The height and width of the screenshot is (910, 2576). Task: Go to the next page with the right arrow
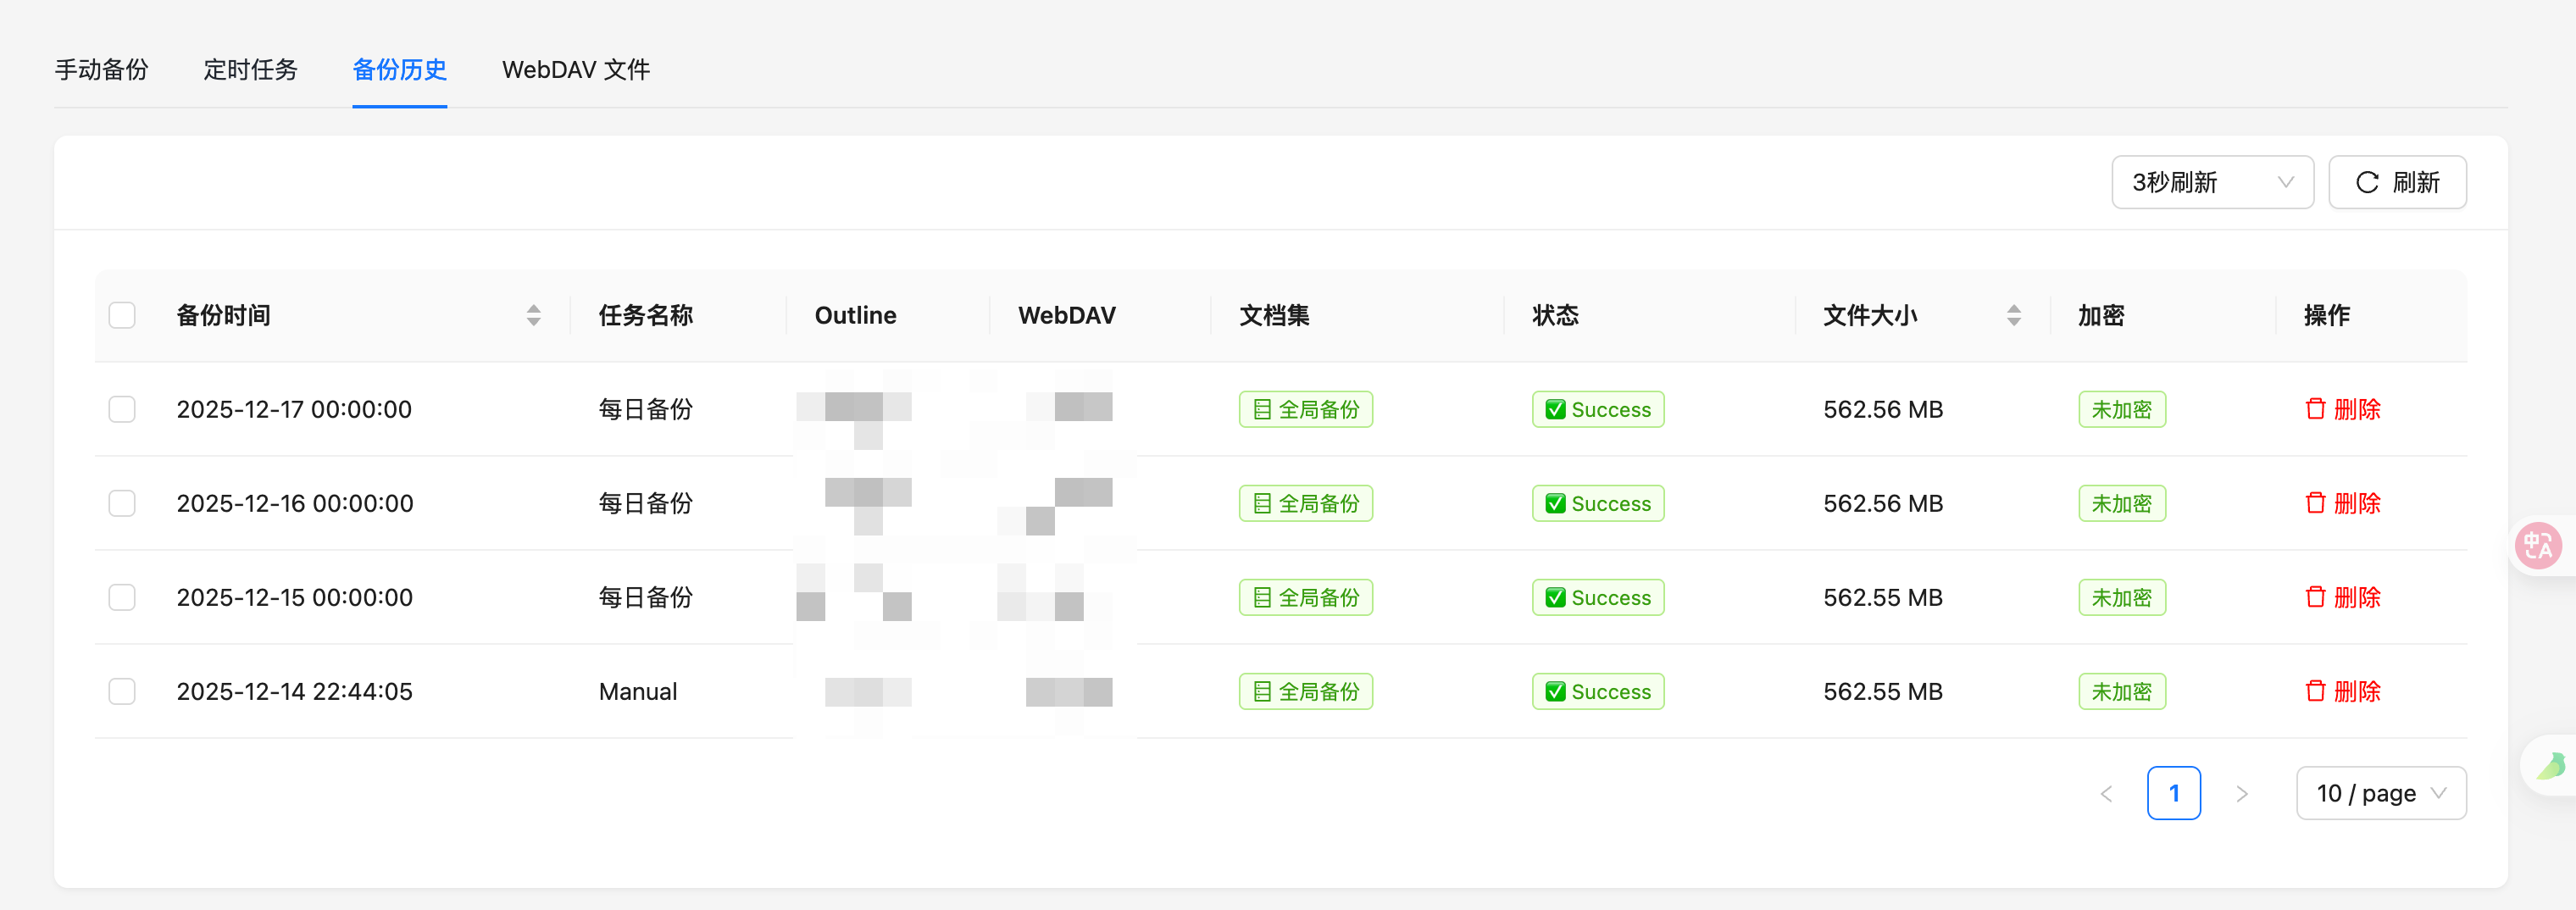(2242, 793)
